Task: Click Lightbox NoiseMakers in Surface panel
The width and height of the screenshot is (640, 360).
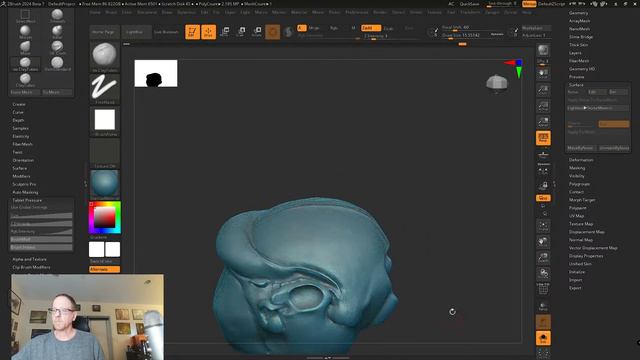Action: click(x=598, y=108)
